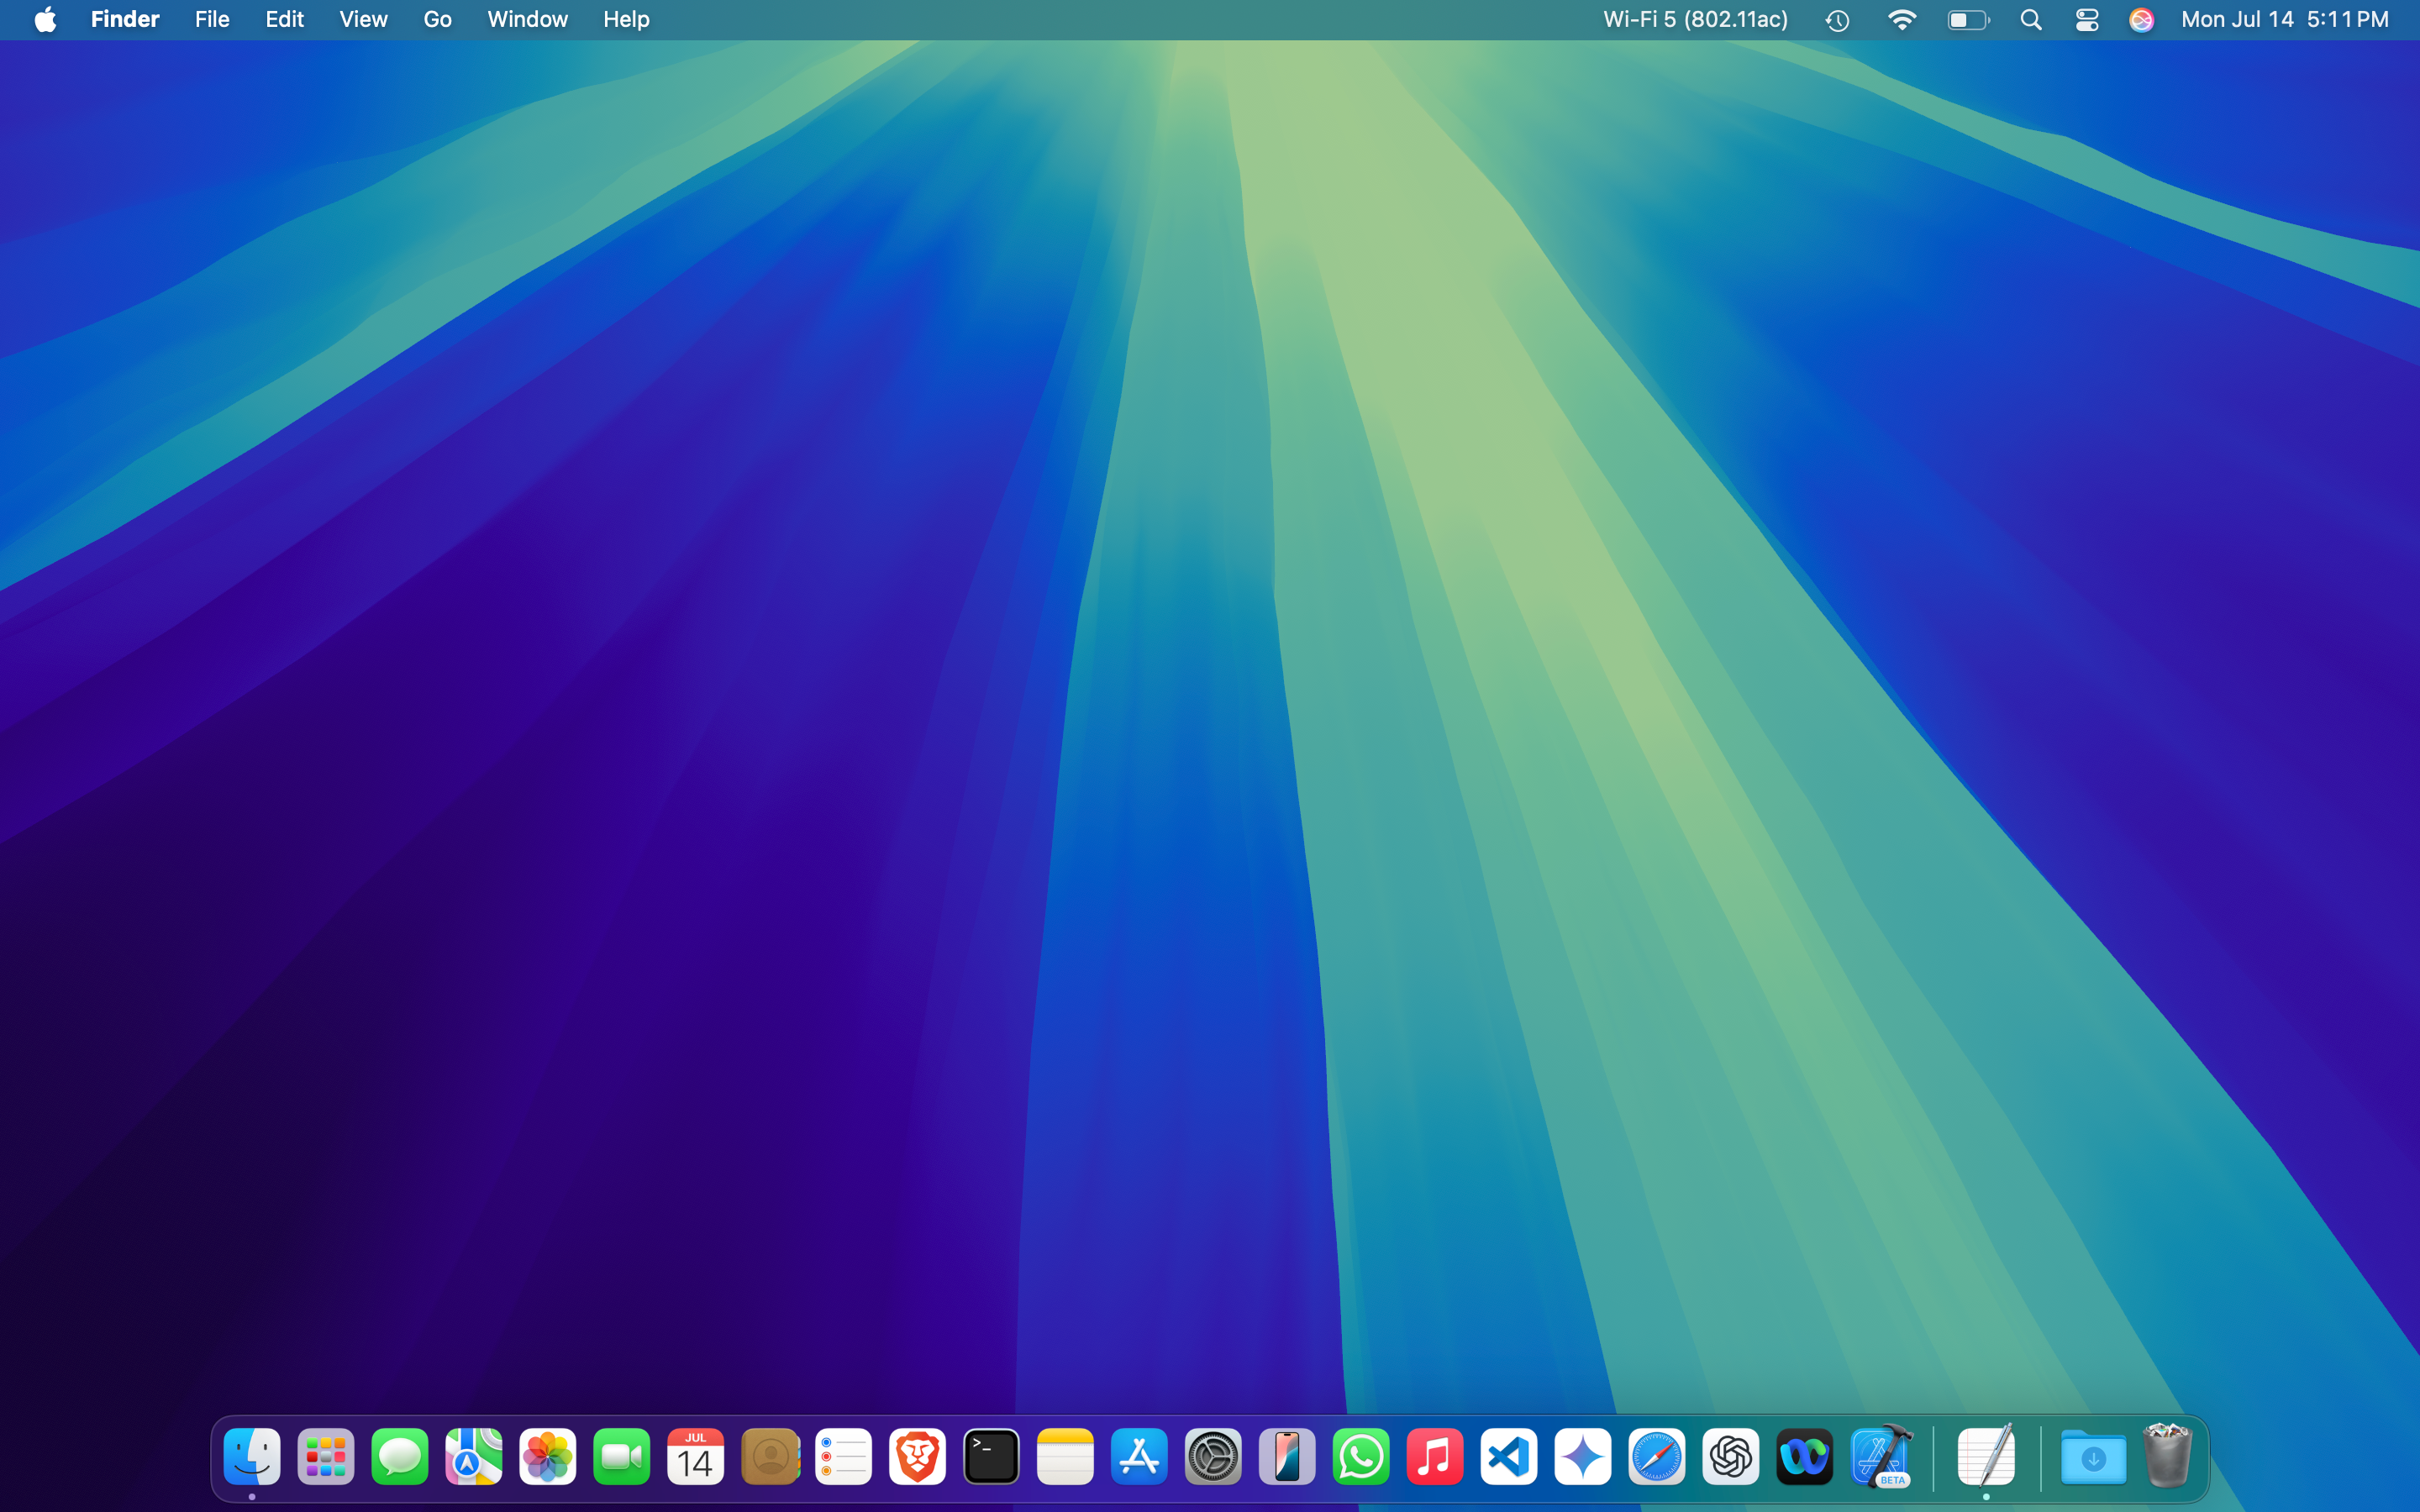The image size is (2420, 1512).
Task: Open Brave browser from the Dock
Action: click(x=917, y=1457)
